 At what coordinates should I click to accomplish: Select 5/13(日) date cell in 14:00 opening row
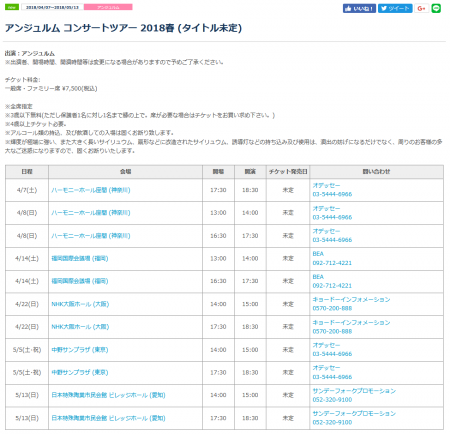coord(27,395)
